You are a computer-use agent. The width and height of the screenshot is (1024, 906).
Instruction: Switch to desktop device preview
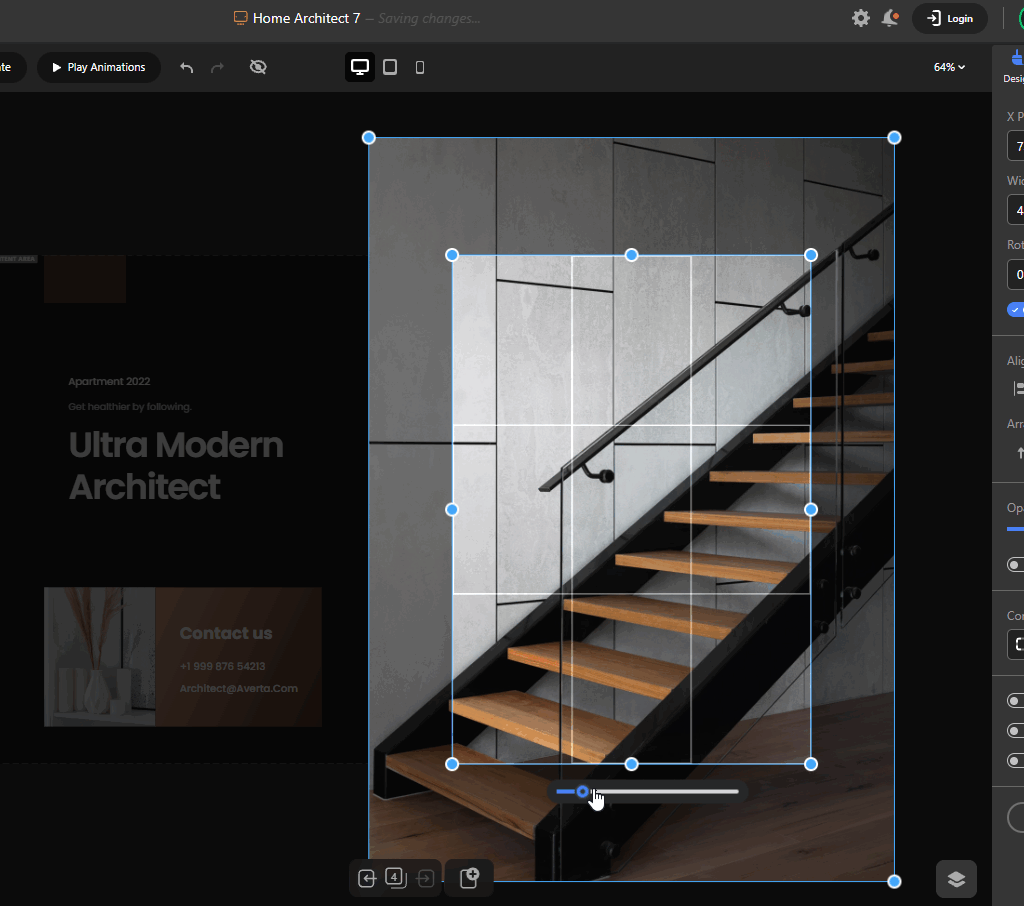click(360, 67)
